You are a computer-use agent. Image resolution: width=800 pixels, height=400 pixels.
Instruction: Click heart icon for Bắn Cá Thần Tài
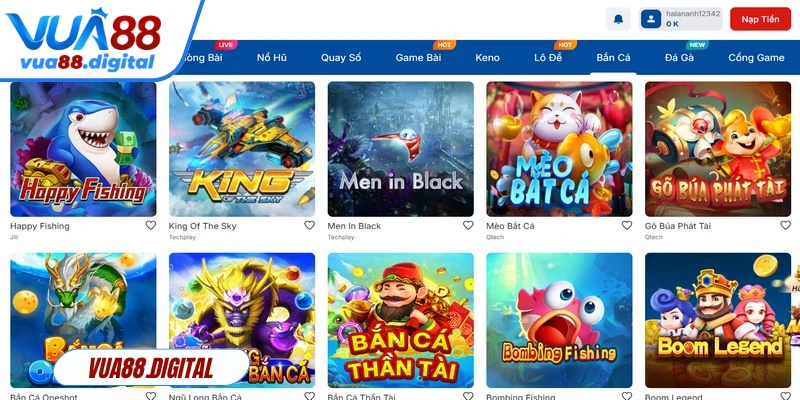tap(468, 396)
